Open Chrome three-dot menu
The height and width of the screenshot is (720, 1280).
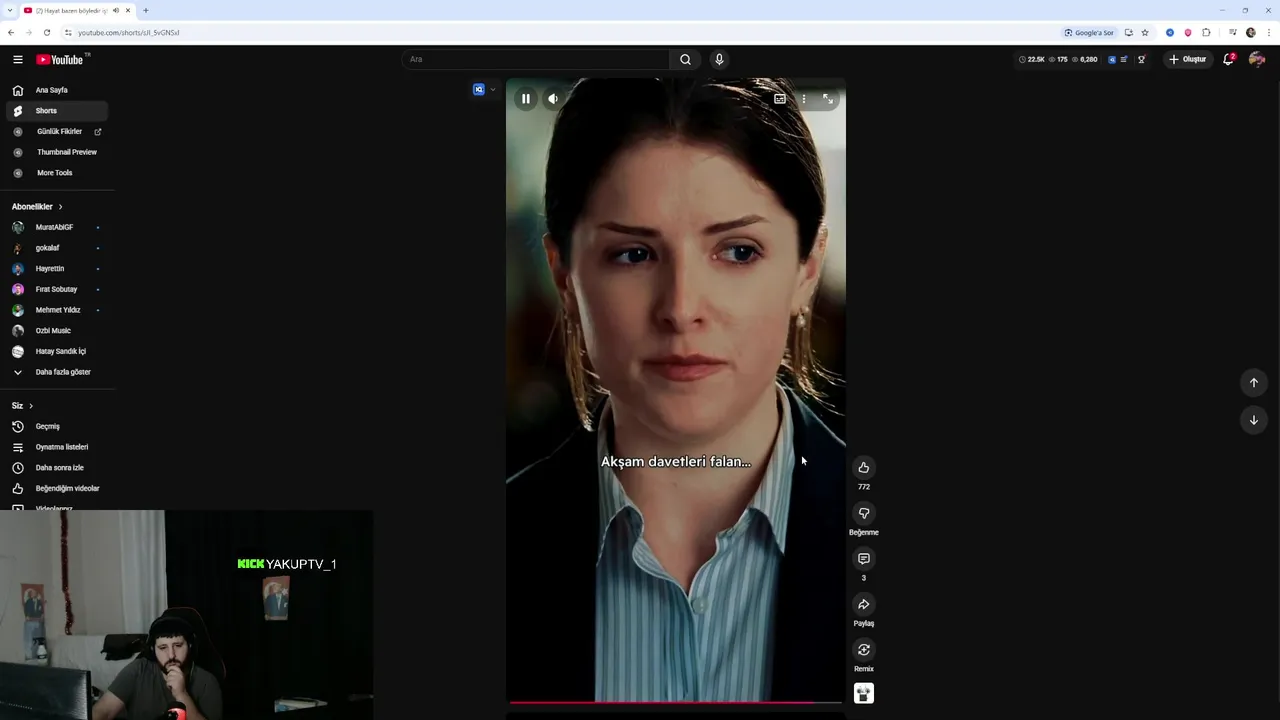(1269, 32)
